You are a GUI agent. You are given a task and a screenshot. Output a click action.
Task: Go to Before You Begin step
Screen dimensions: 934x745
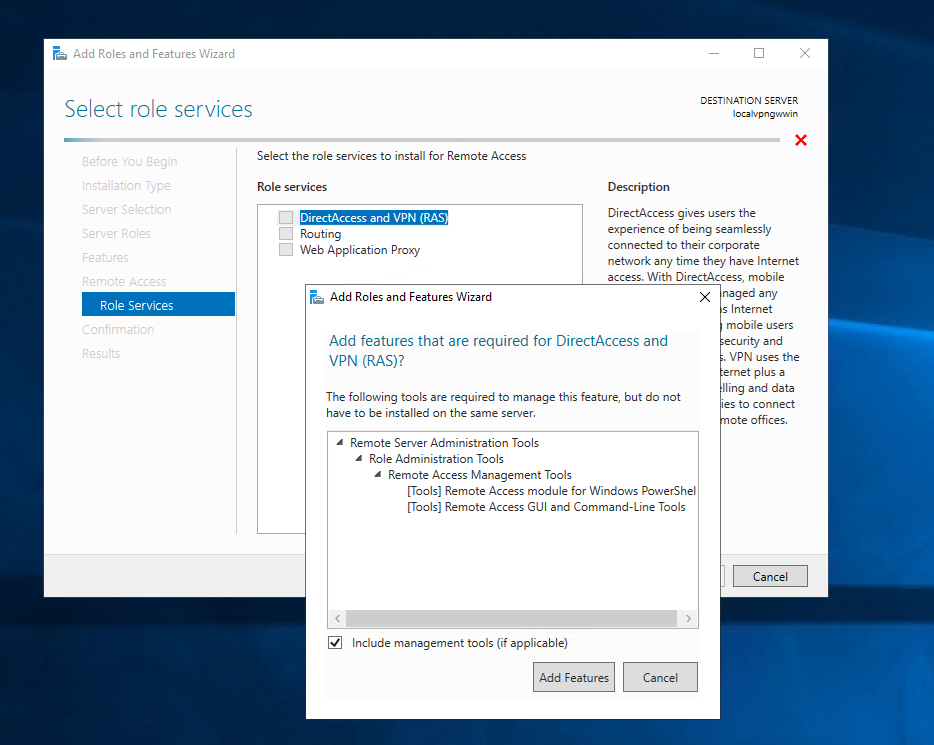click(129, 161)
